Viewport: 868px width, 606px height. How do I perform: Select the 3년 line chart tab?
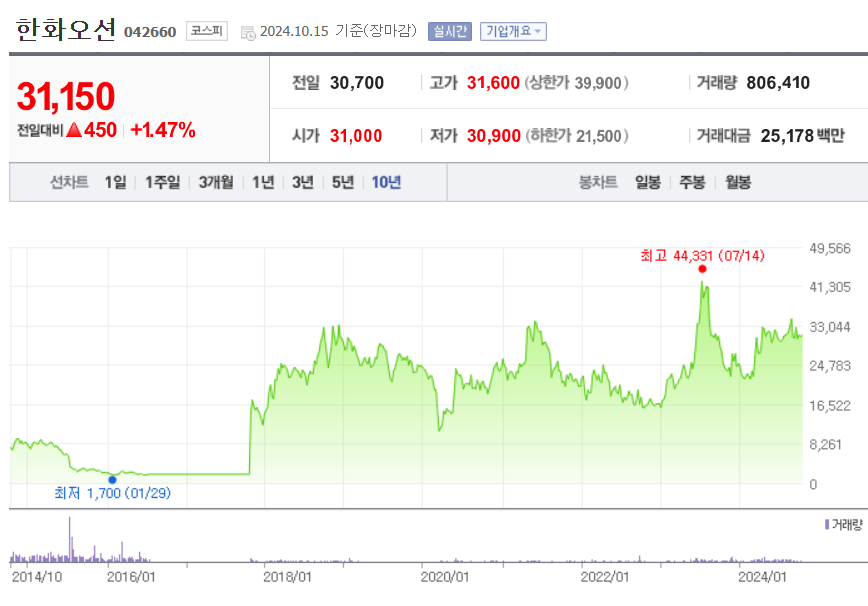coord(303,182)
